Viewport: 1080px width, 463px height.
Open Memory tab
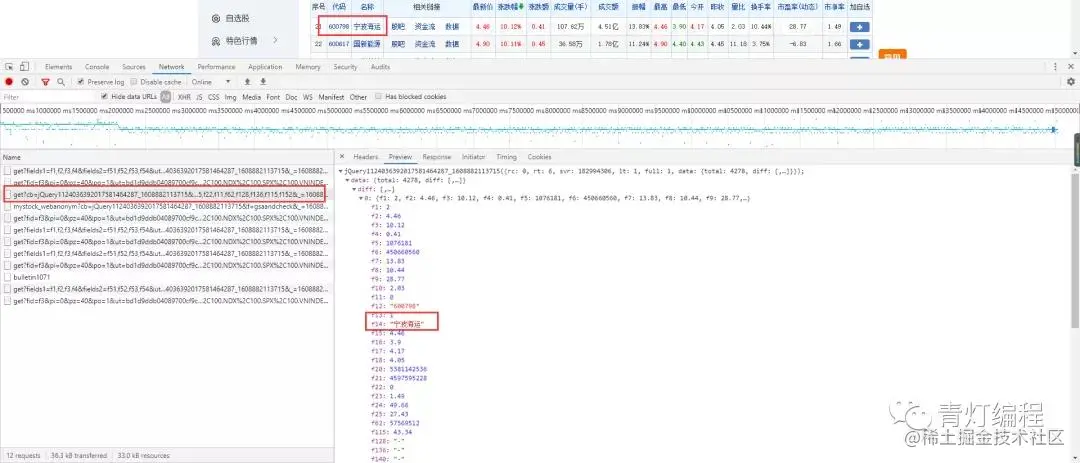[x=308, y=67]
